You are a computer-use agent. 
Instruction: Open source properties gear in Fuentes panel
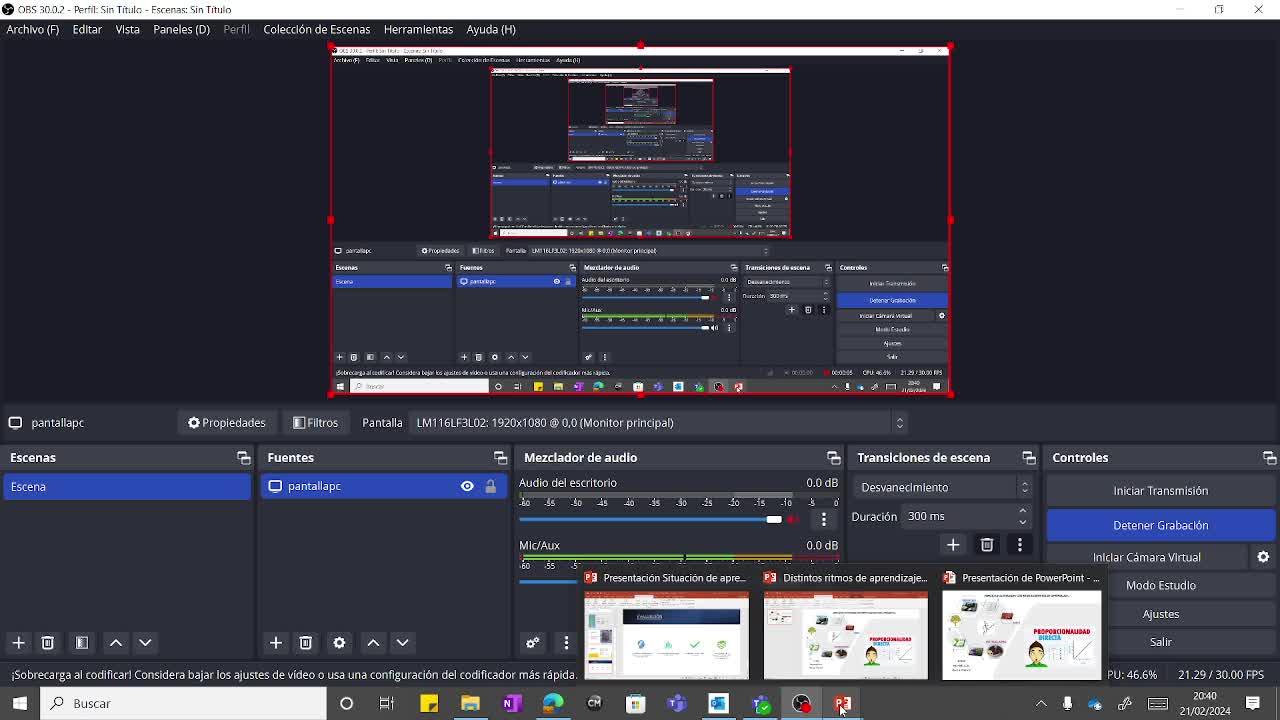339,643
